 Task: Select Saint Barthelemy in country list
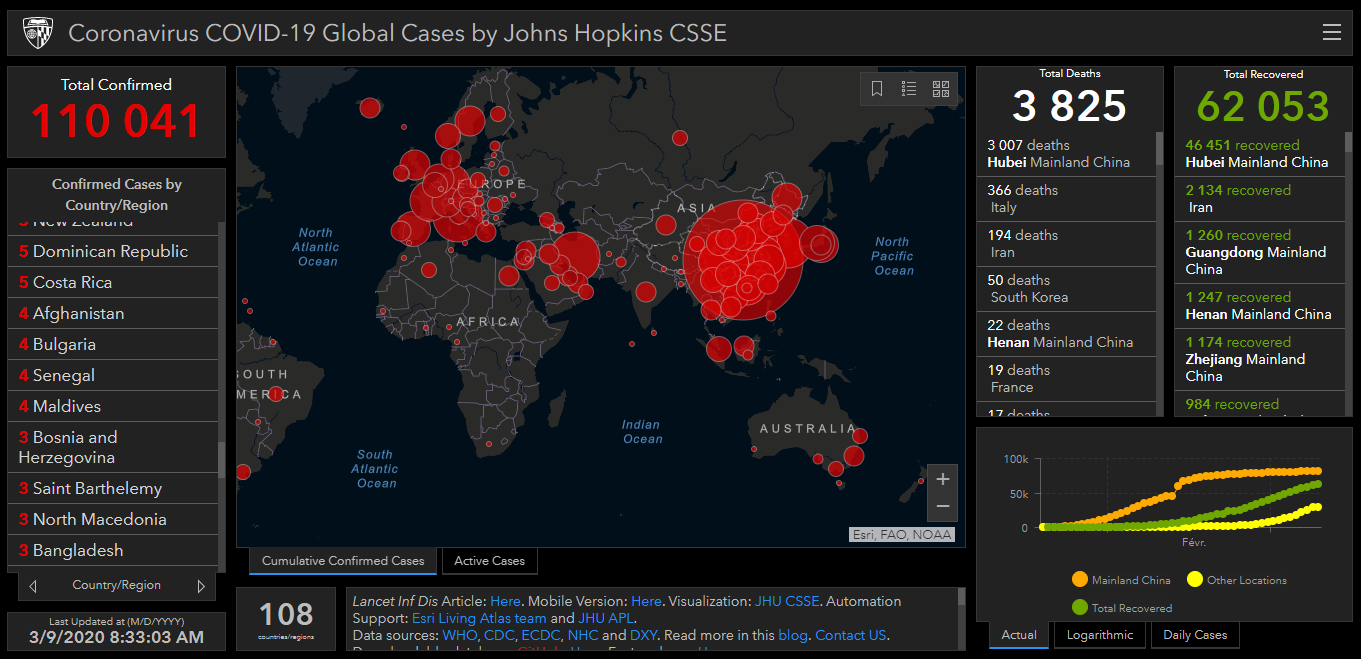pyautogui.click(x=112, y=488)
